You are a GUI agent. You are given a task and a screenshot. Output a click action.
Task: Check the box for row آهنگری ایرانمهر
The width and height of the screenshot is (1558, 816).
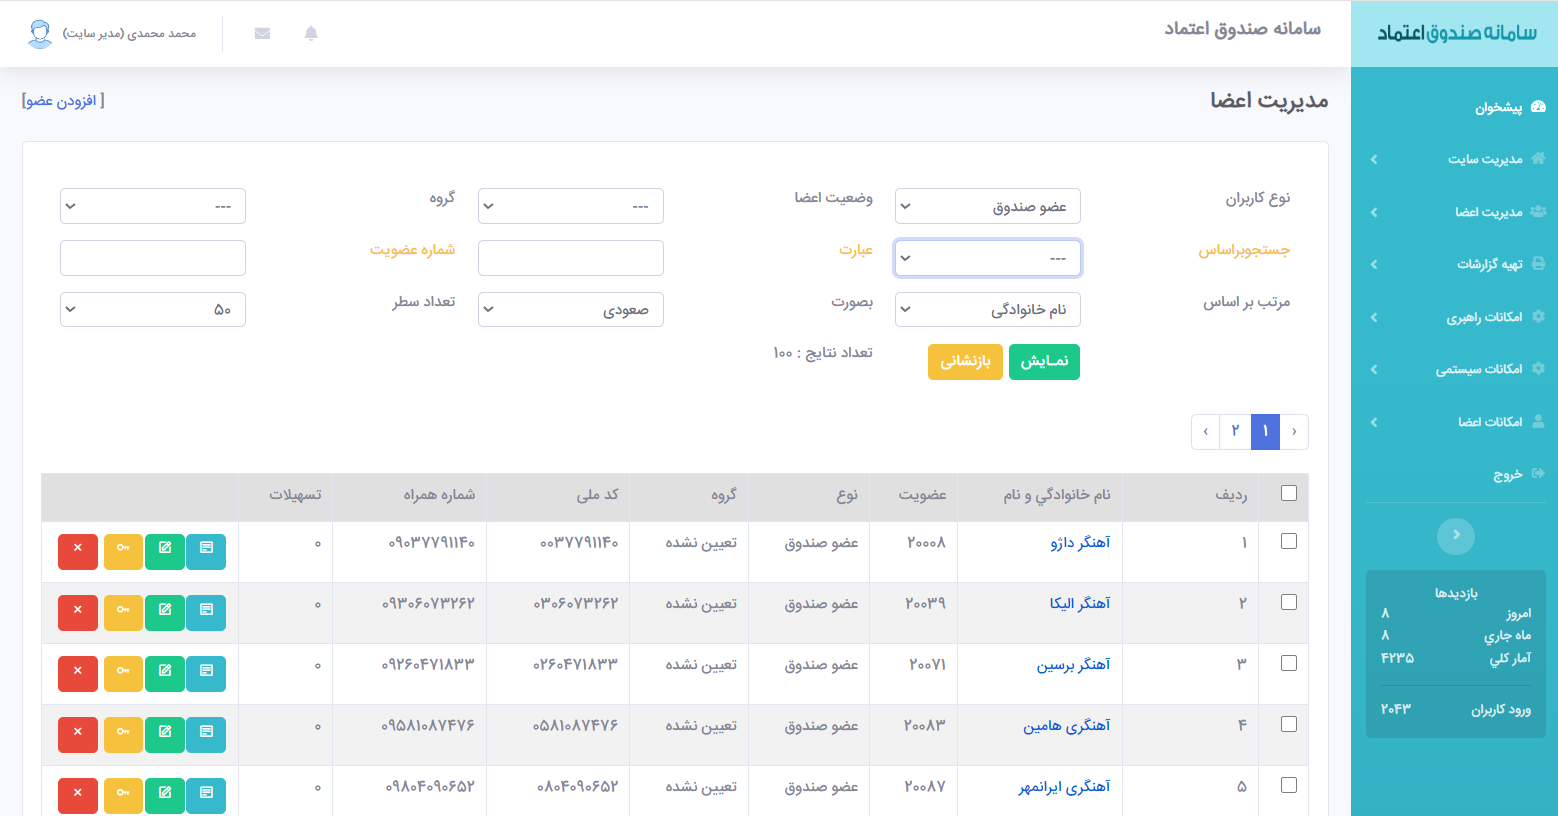[1289, 785]
